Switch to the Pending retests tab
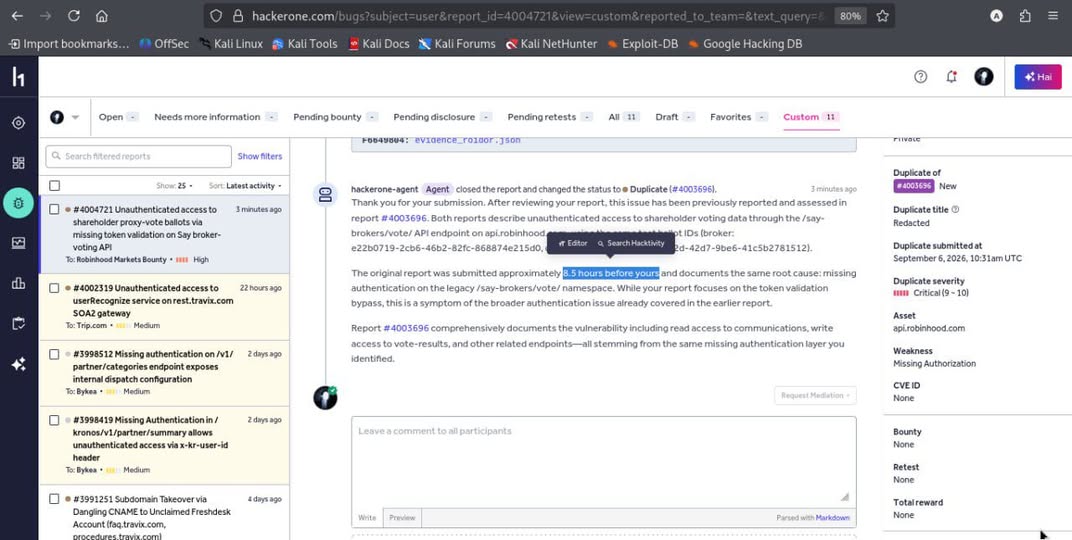The width and height of the screenshot is (1072, 540). [550, 117]
